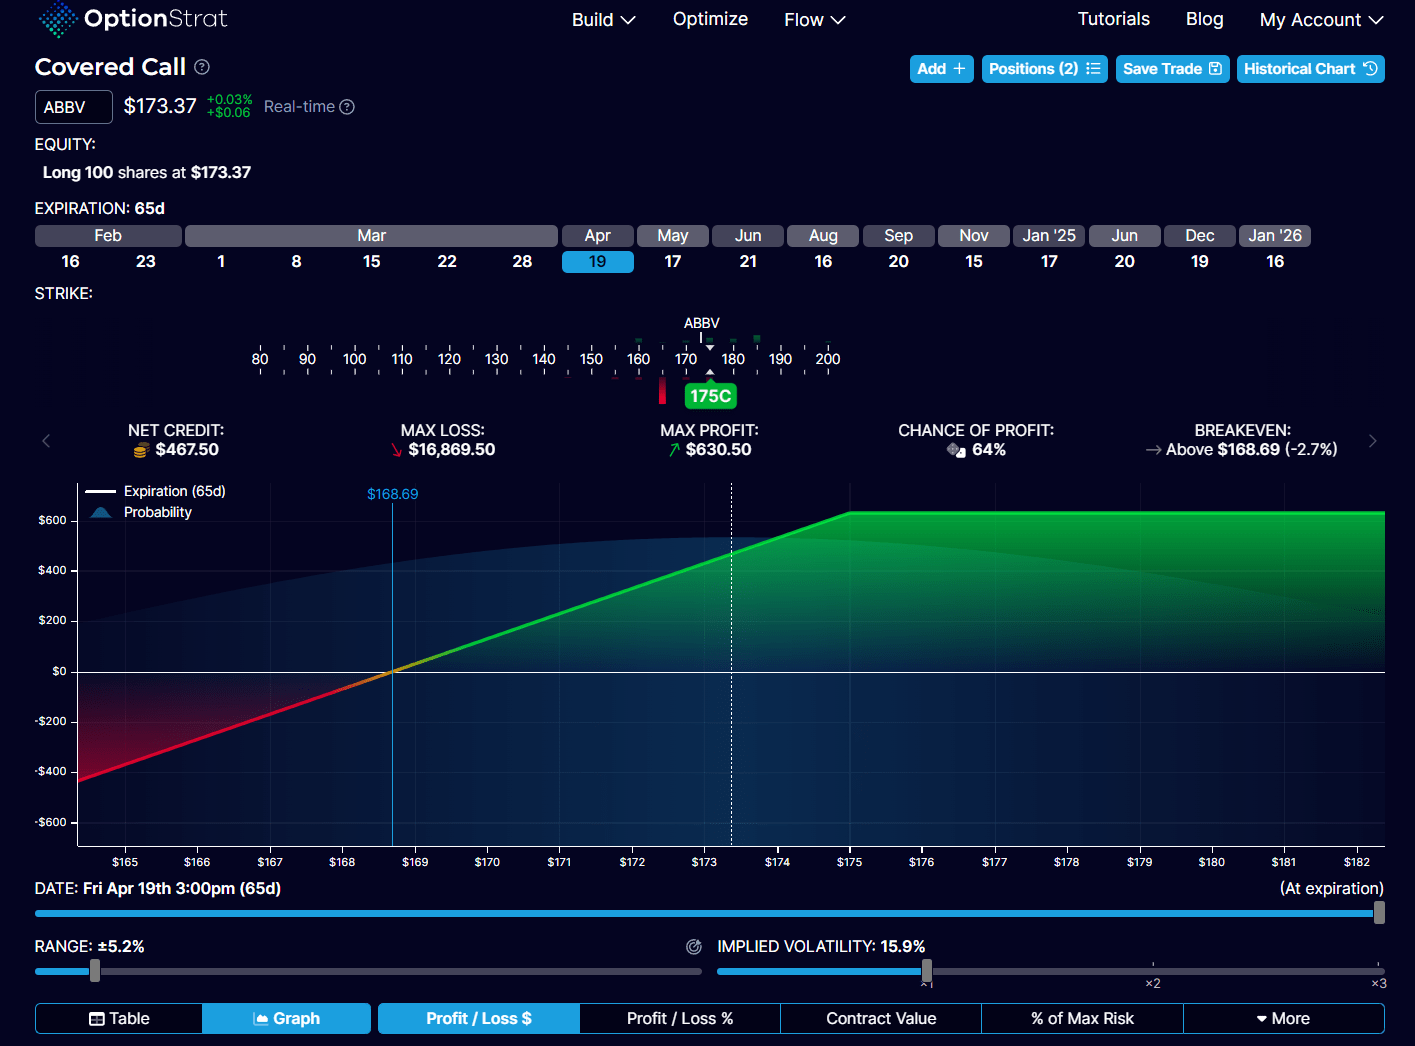
Task: Click the max loss value $16,869.50
Action: click(452, 450)
